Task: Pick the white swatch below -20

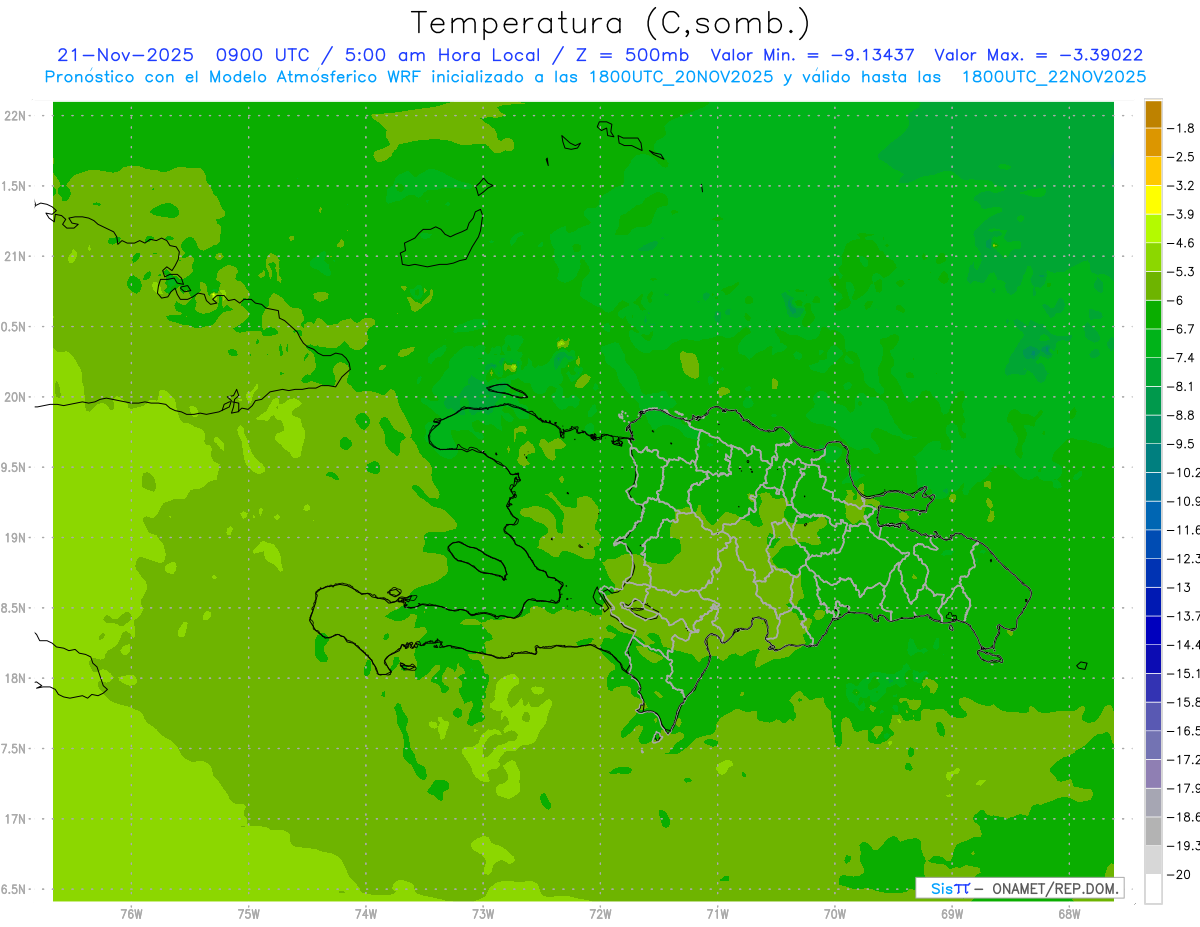Action: (1153, 889)
